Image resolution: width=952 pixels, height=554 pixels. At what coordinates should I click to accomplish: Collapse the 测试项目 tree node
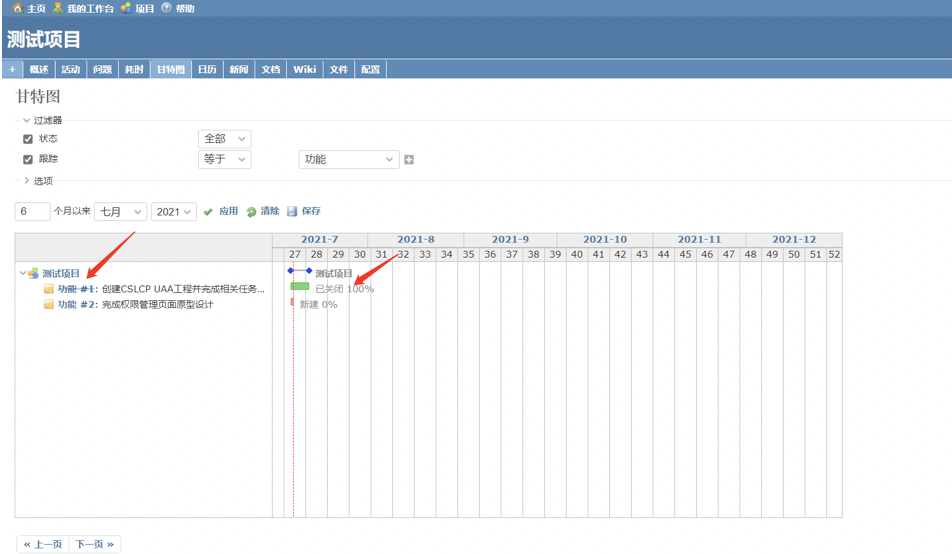[22, 273]
